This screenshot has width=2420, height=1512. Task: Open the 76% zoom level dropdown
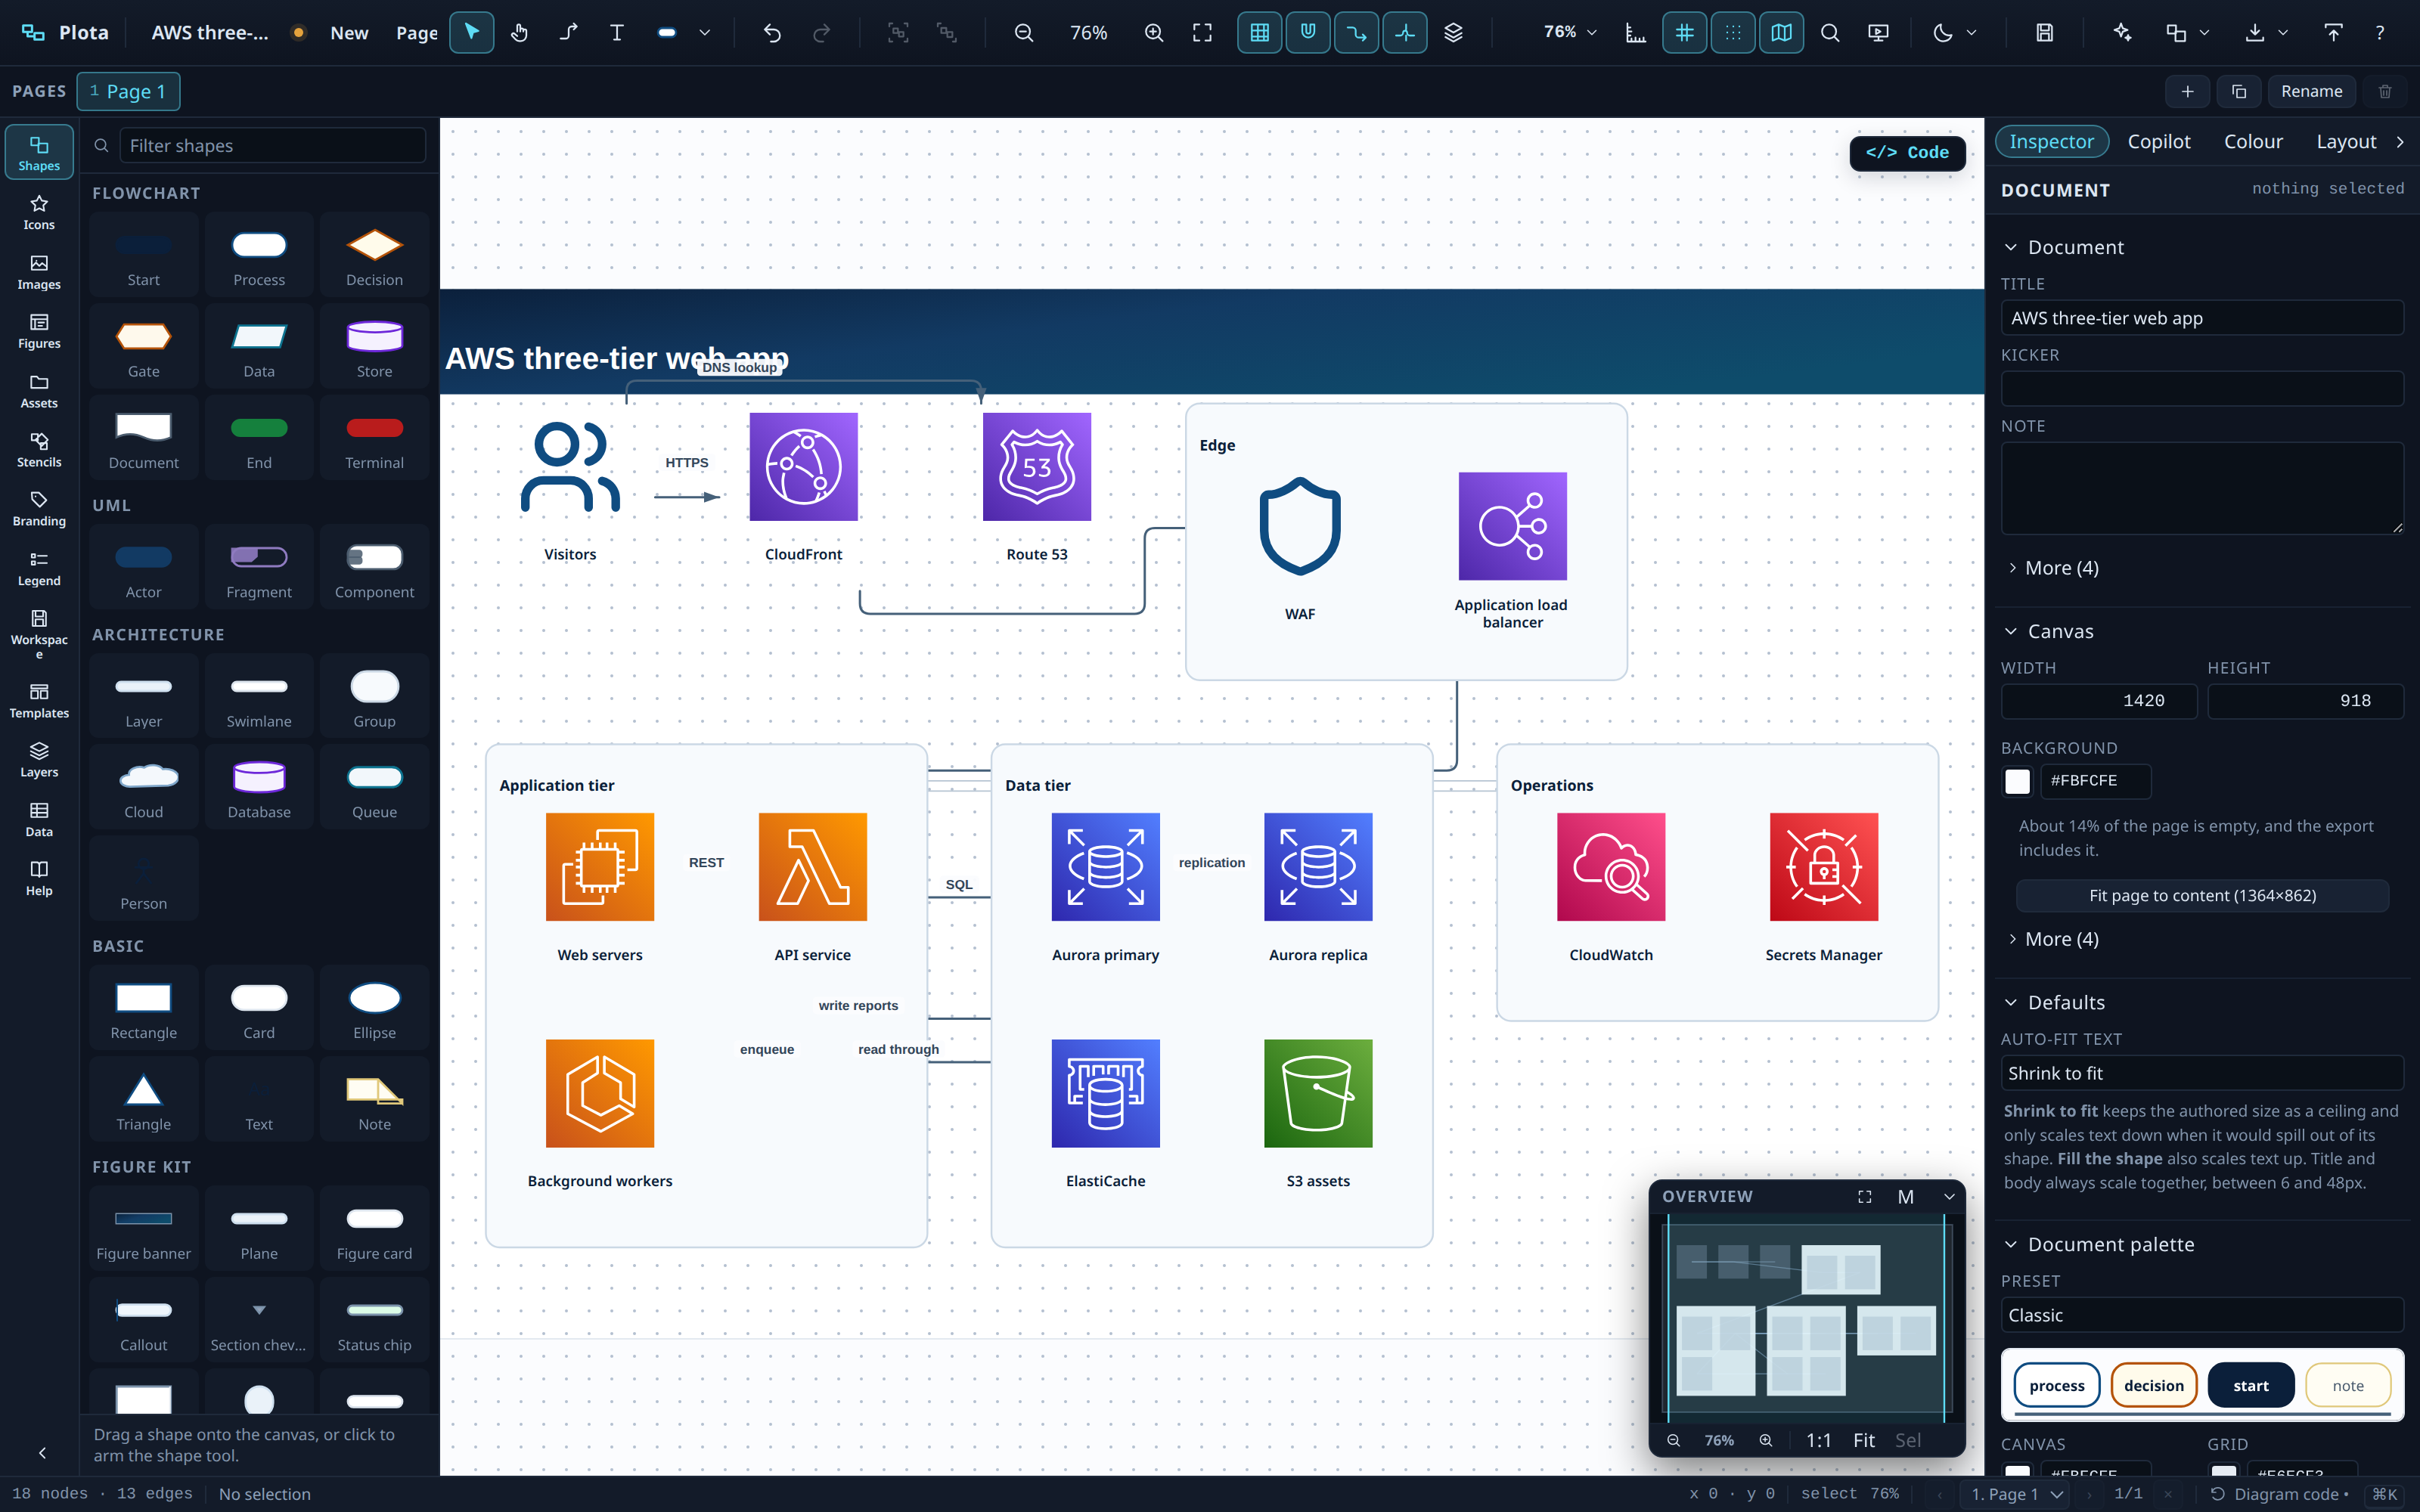1570,33
